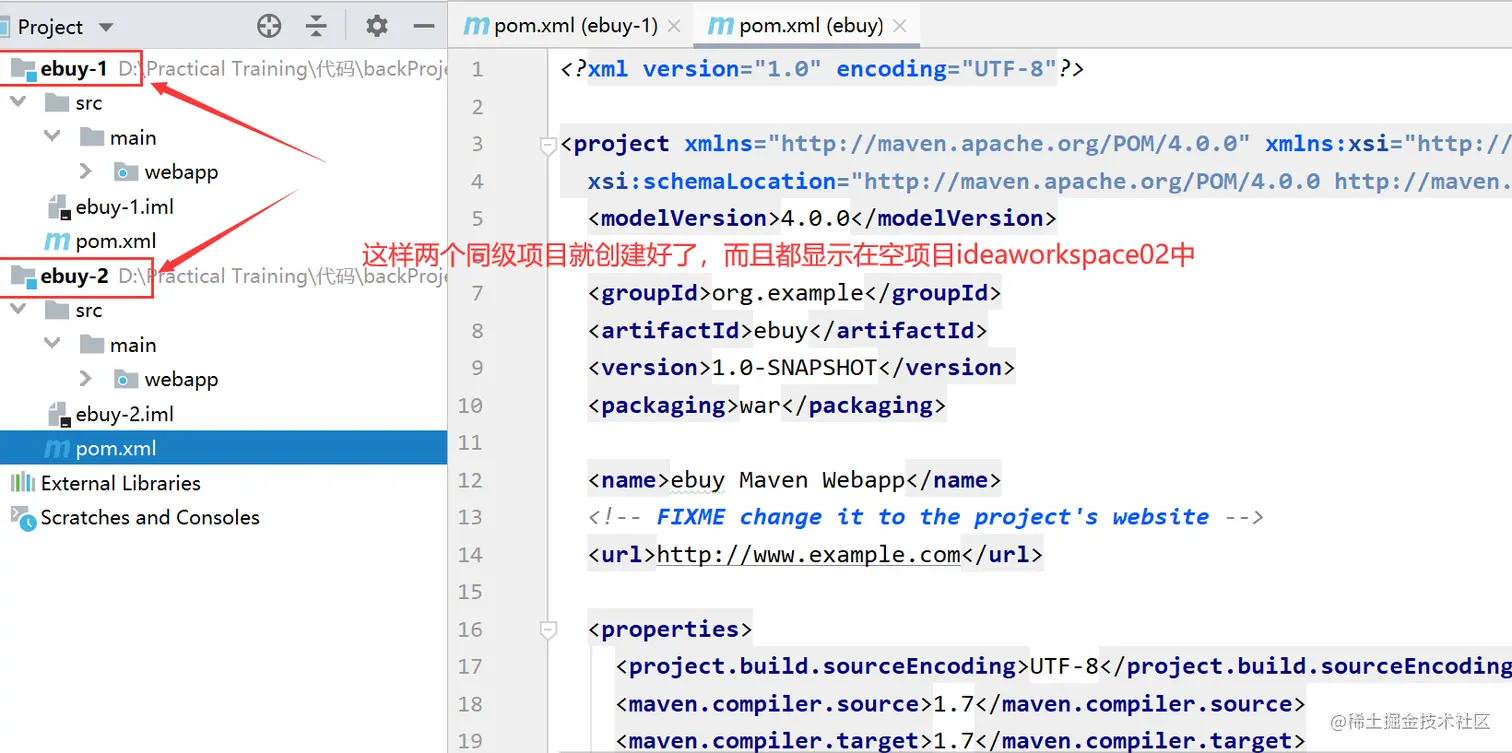Expand the webapp folder under ebuy-1
The image size is (1512, 753).
click(x=87, y=172)
